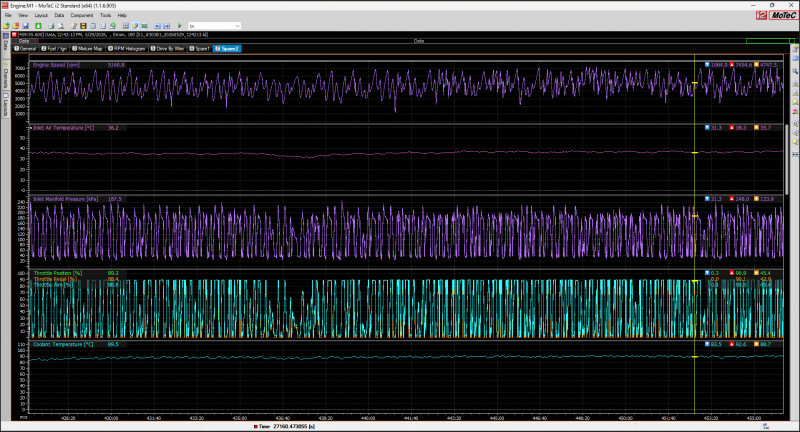Click the highlighted yellow folder toolbar icon
This screenshot has height=432, width=800.
(x=135, y=26)
